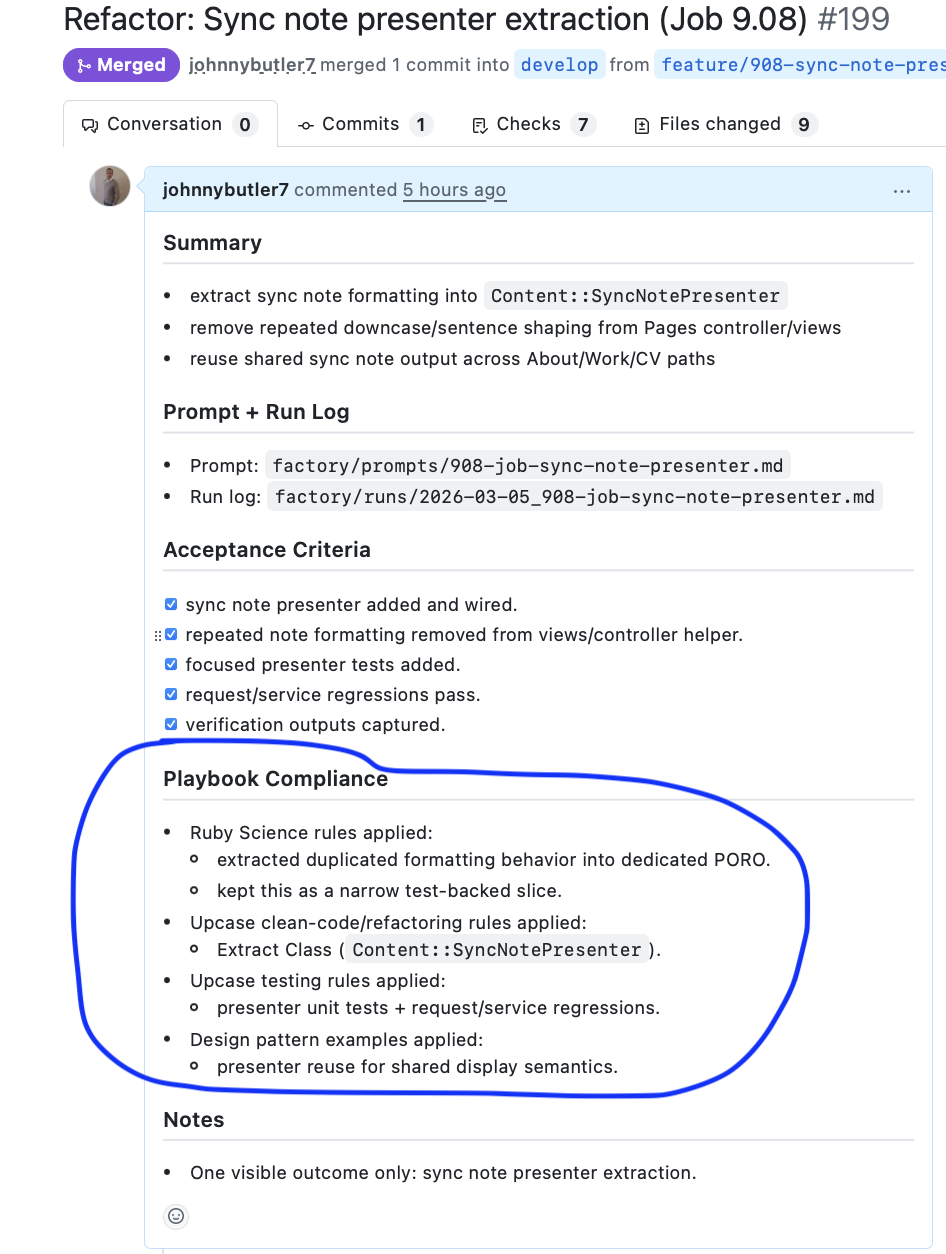This screenshot has width=946, height=1254.
Task: Uncheck "request/service regressions pass" item
Action: 171,695
